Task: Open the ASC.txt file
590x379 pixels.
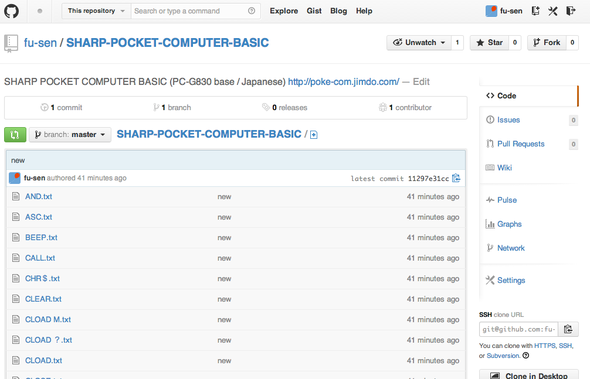Action: coord(39,217)
